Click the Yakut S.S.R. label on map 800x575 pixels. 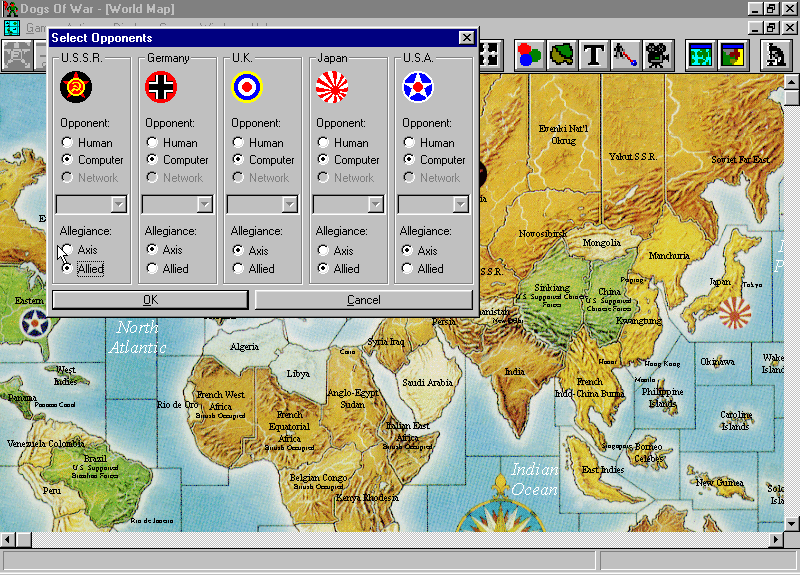(633, 157)
